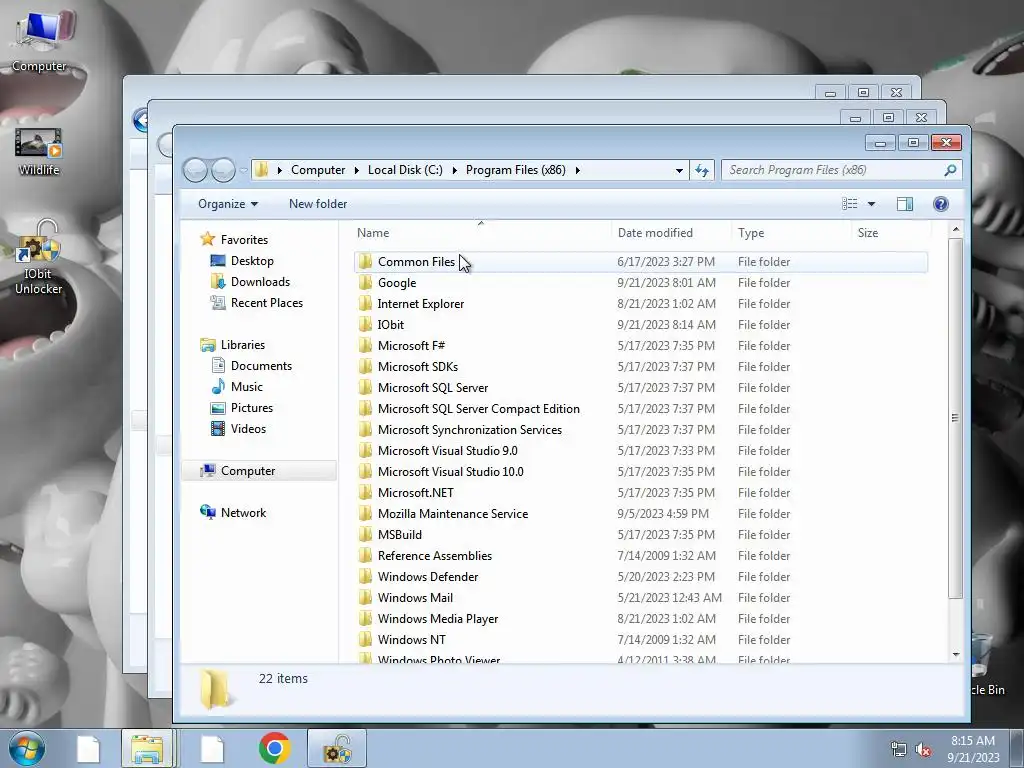The width and height of the screenshot is (1024, 768).
Task: Click the Network icon in the sidebar
Action: click(x=208, y=512)
